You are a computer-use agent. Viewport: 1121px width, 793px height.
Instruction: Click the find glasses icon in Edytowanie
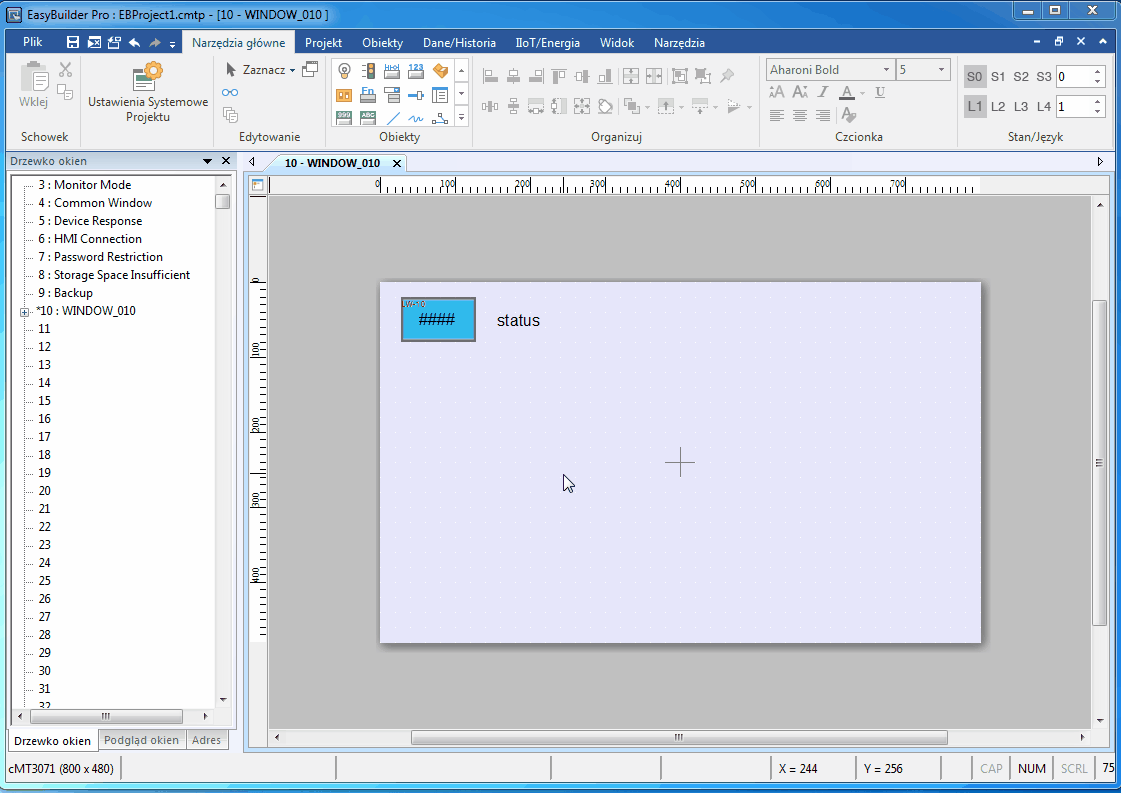pyautogui.click(x=229, y=92)
